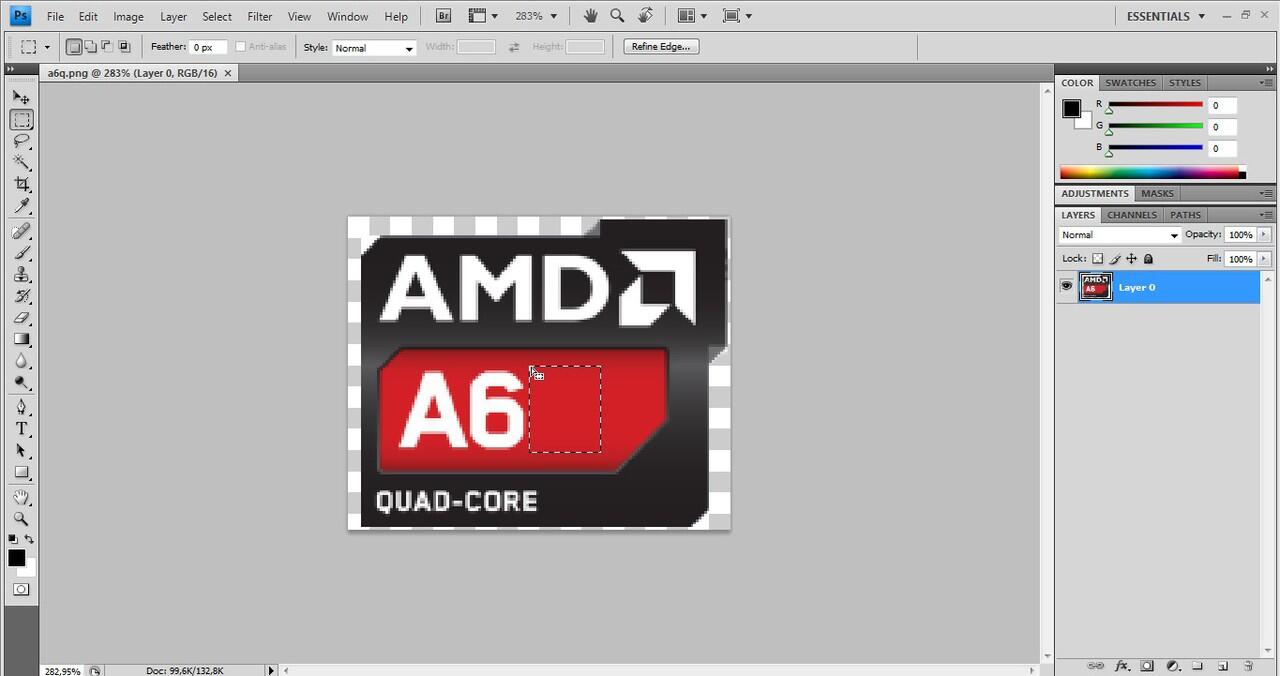Image resolution: width=1280 pixels, height=676 pixels.
Task: Select the Rotate View tool
Action: [x=646, y=16]
